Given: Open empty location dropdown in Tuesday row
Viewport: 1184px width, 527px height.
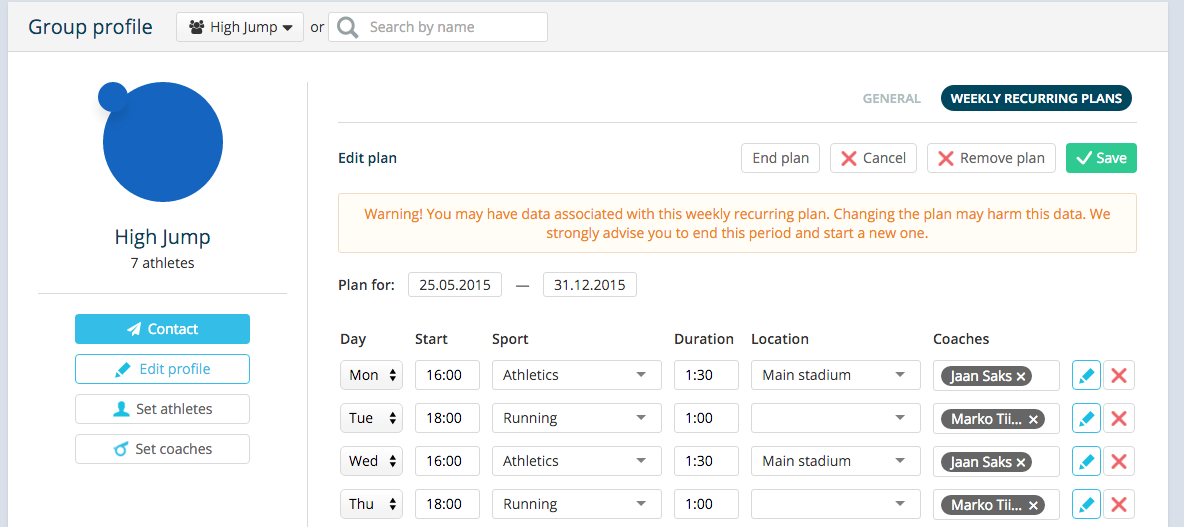Looking at the screenshot, I should click(x=836, y=418).
